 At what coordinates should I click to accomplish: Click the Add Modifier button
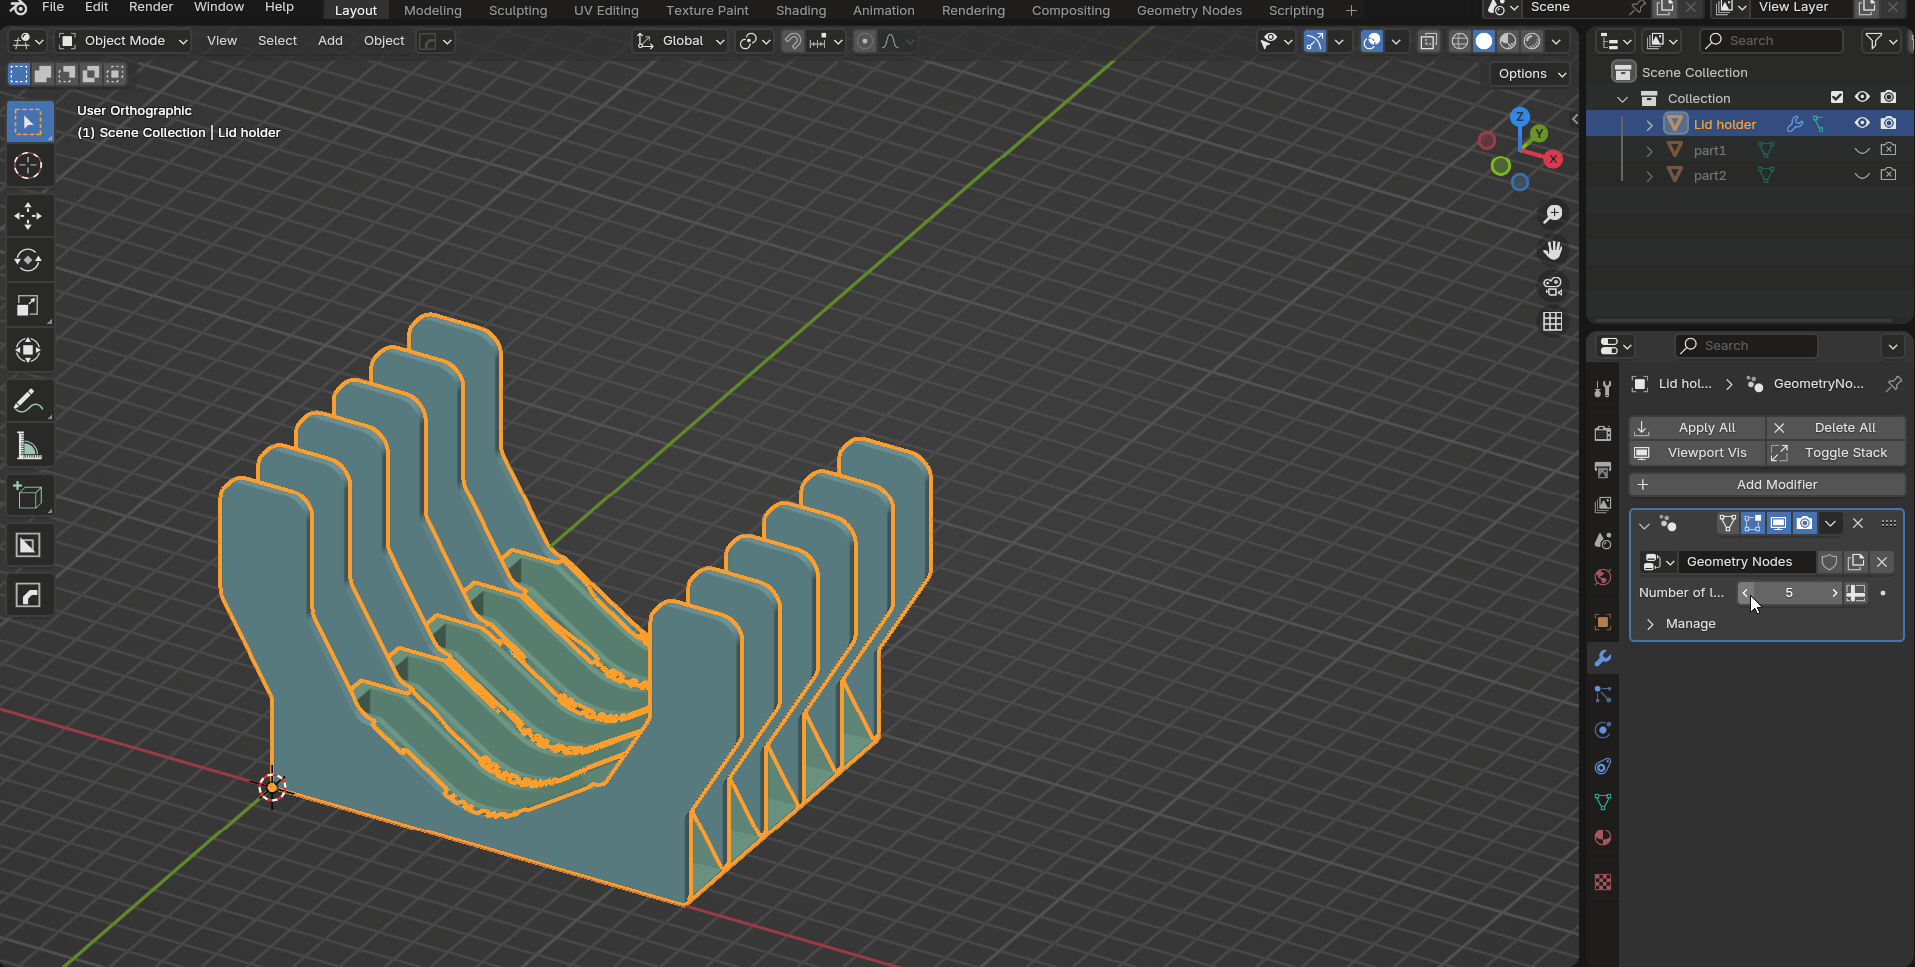click(1766, 485)
